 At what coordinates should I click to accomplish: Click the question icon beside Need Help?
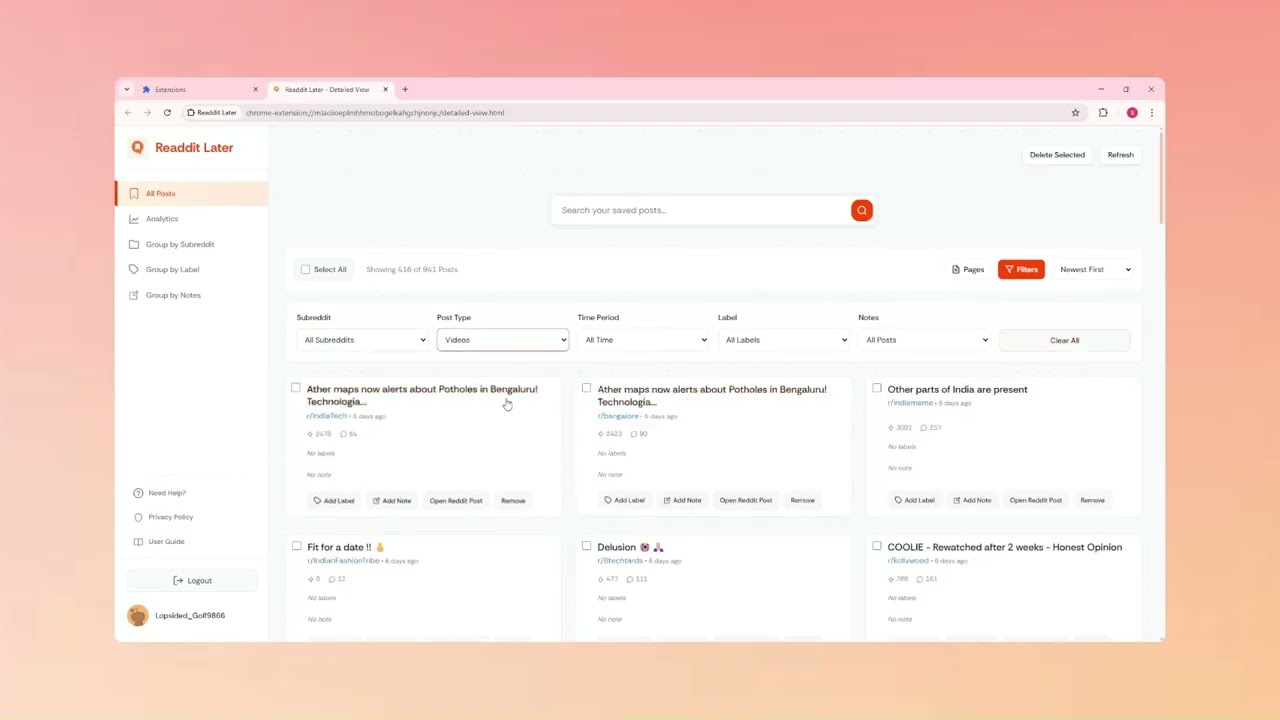point(138,493)
